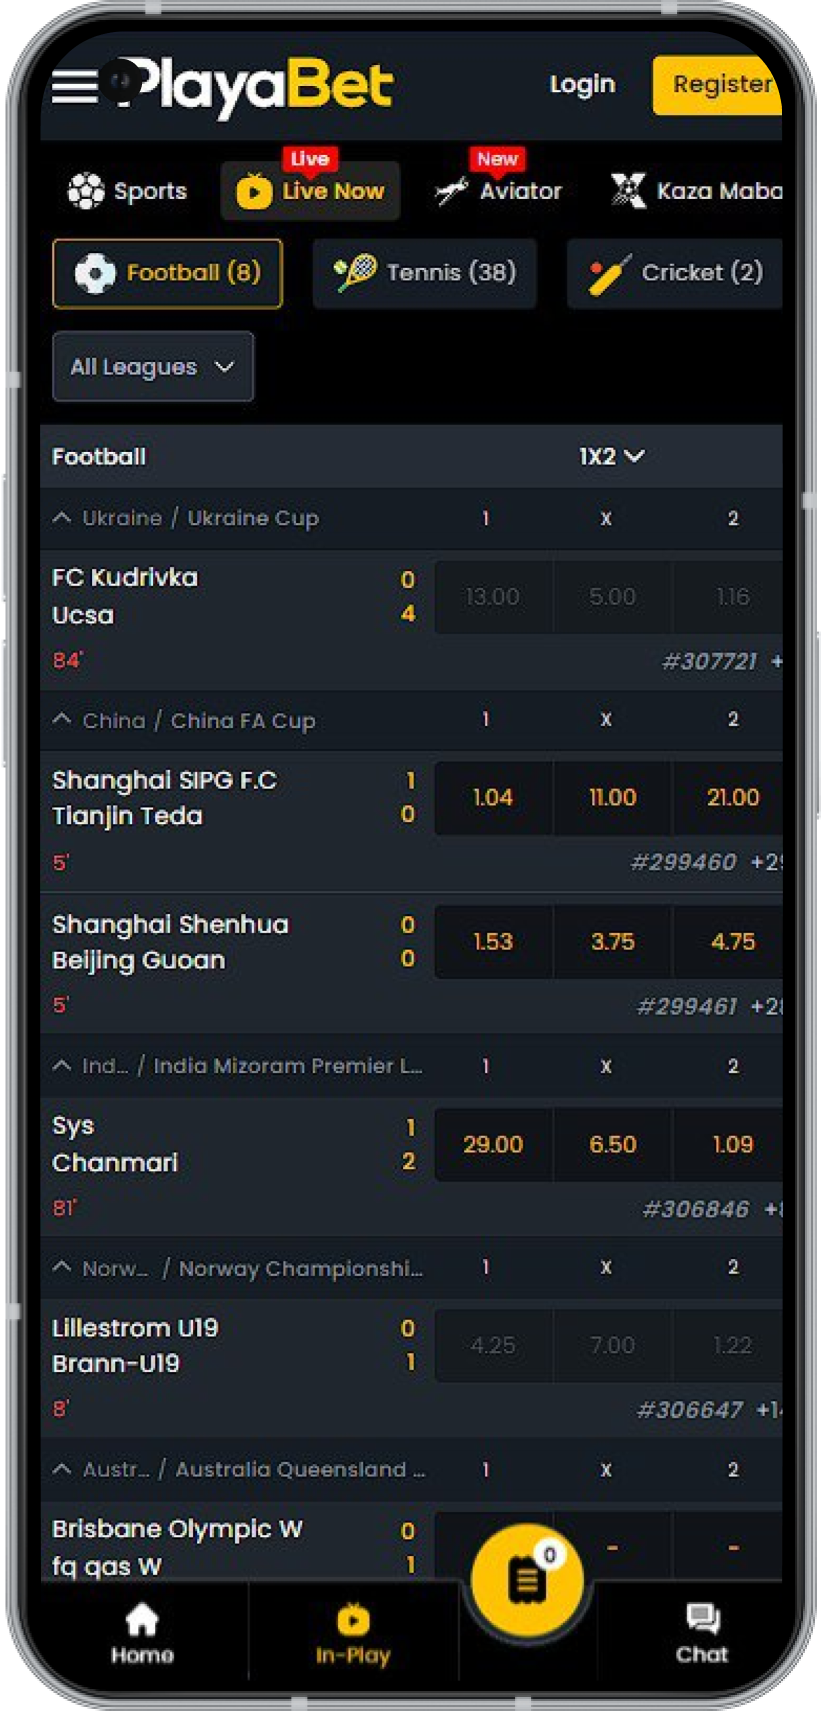The image size is (821, 1711).
Task: Select the draw odds 6.50 for Sys match
Action: point(612,1144)
